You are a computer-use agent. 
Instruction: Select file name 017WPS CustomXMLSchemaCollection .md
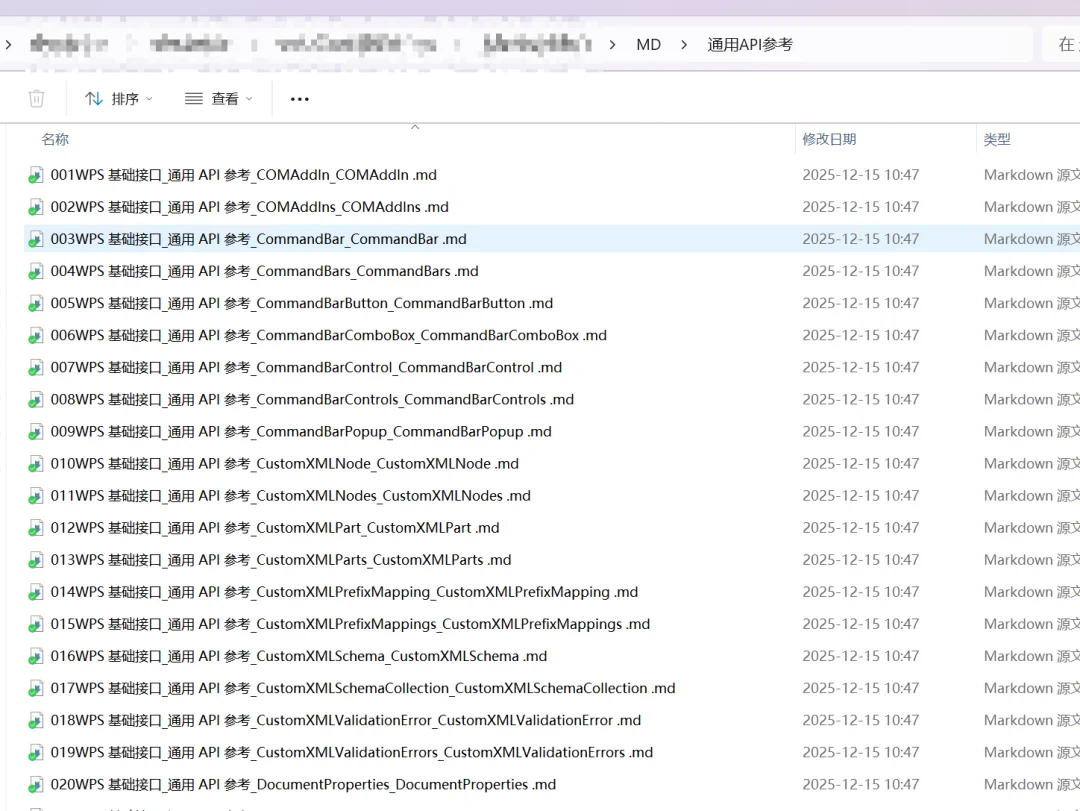[x=362, y=688]
